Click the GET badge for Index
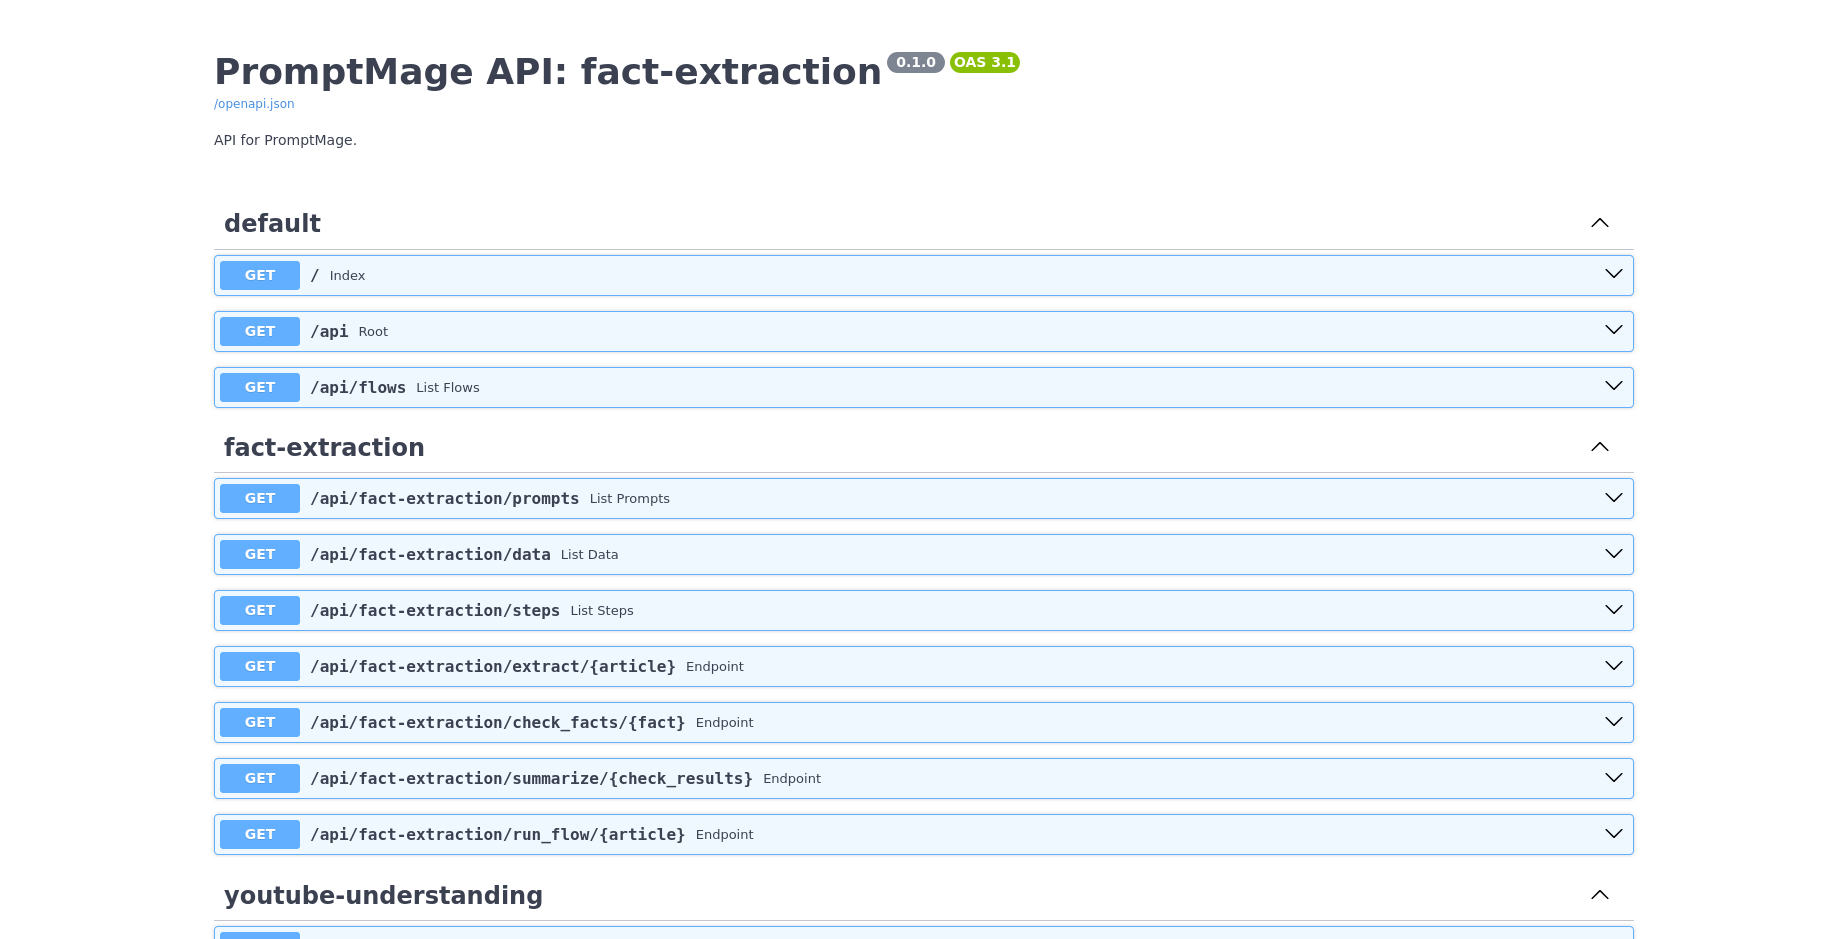The height and width of the screenshot is (939, 1848). coord(260,275)
